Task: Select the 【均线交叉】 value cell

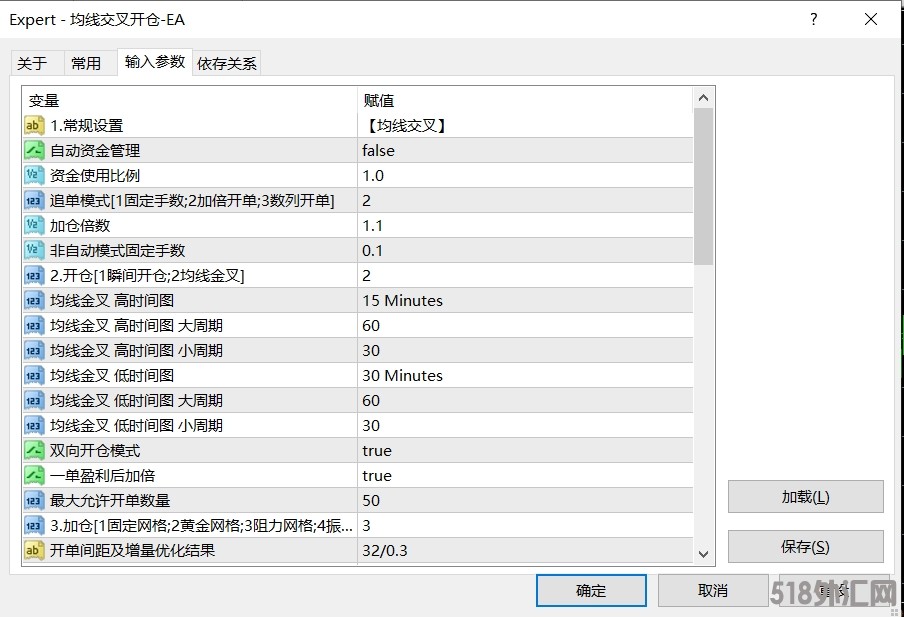Action: click(525, 126)
